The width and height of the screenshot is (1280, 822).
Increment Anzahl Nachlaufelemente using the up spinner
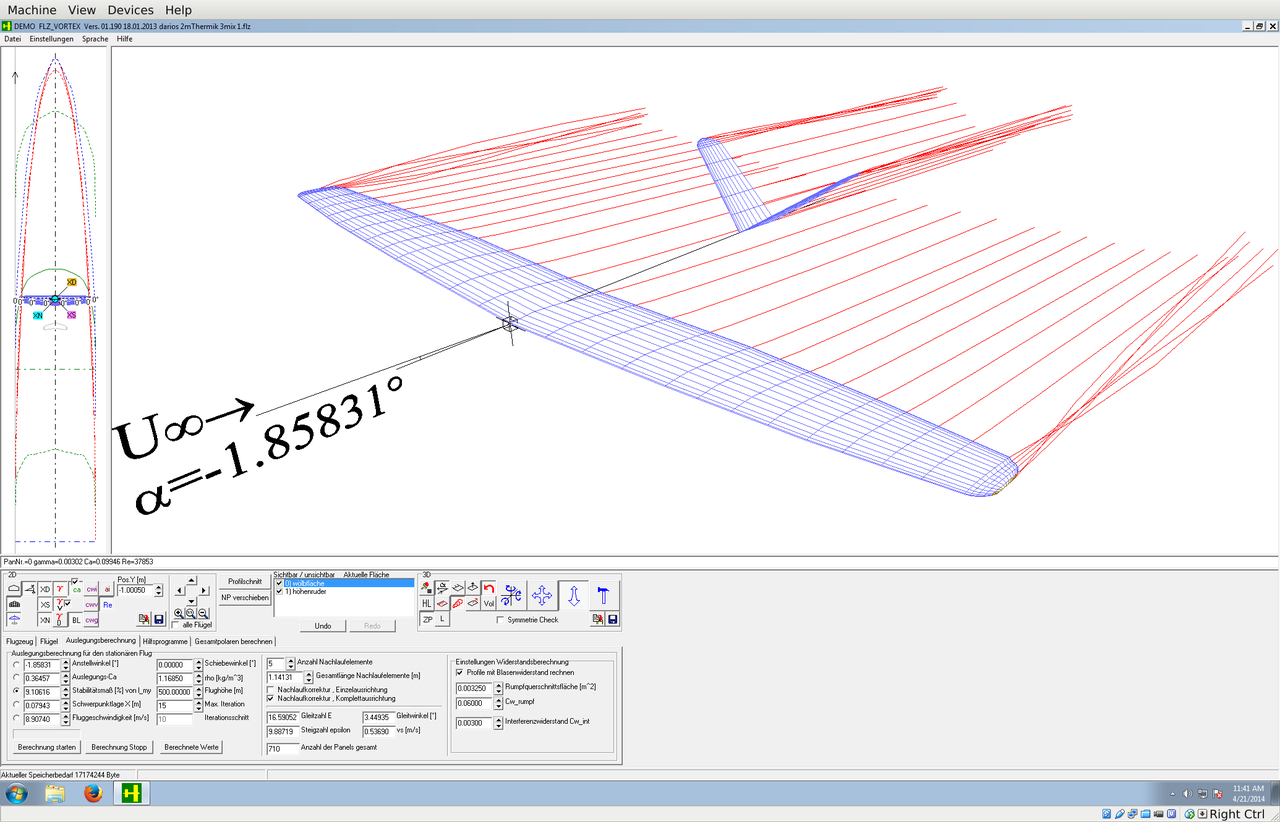click(291, 660)
